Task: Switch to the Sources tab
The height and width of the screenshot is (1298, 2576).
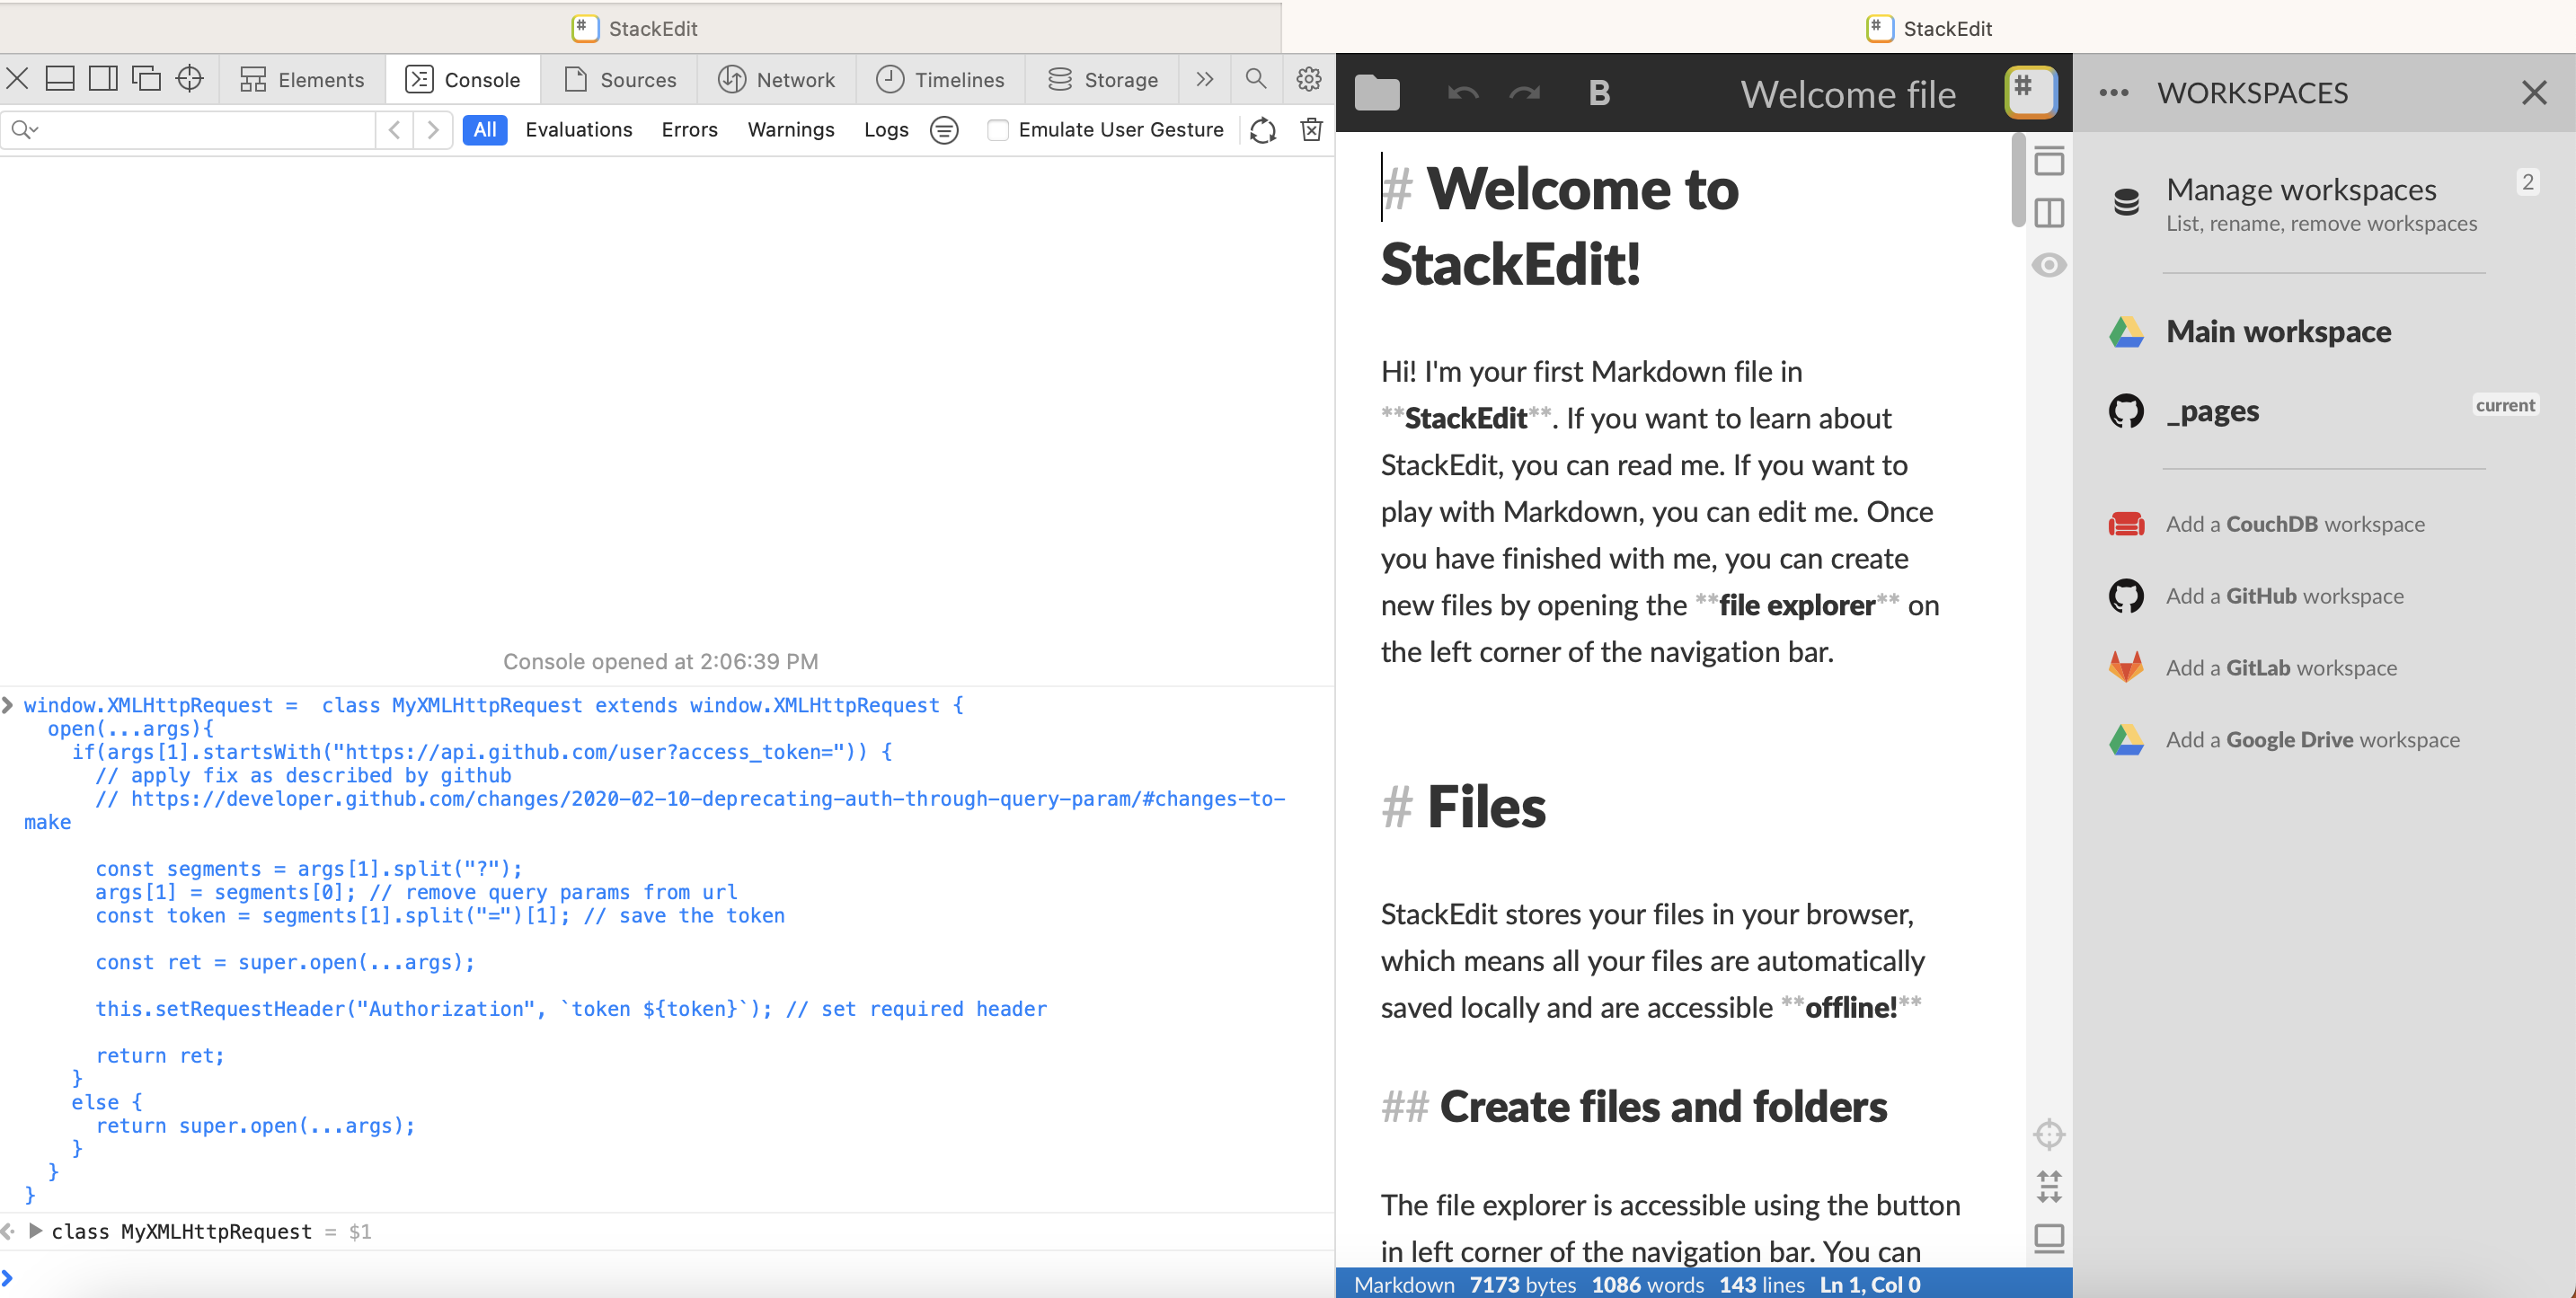Action: click(x=620, y=79)
